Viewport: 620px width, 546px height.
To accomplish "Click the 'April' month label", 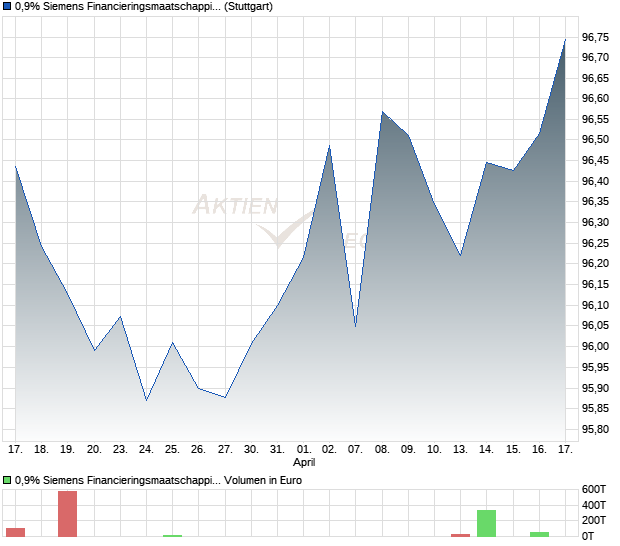I will 304,463.
